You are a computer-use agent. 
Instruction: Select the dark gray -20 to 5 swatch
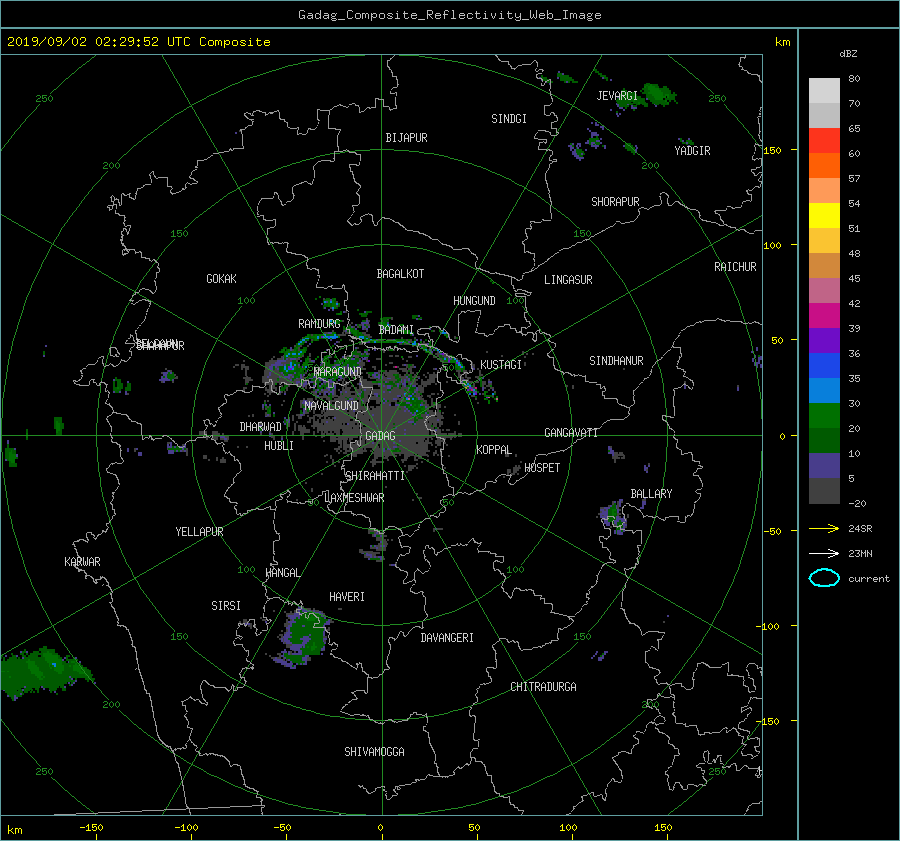click(x=824, y=491)
